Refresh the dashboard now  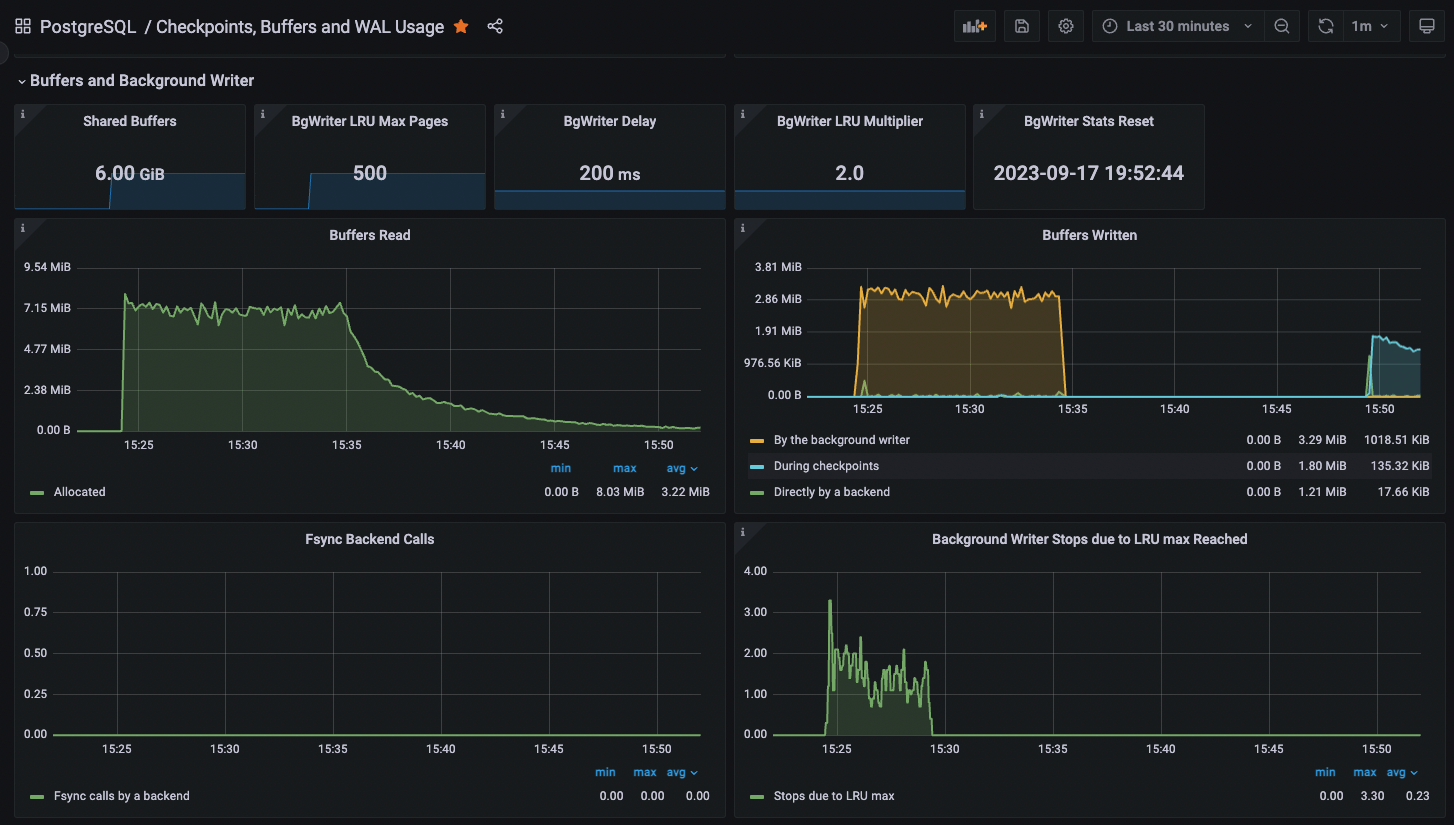(x=1326, y=27)
